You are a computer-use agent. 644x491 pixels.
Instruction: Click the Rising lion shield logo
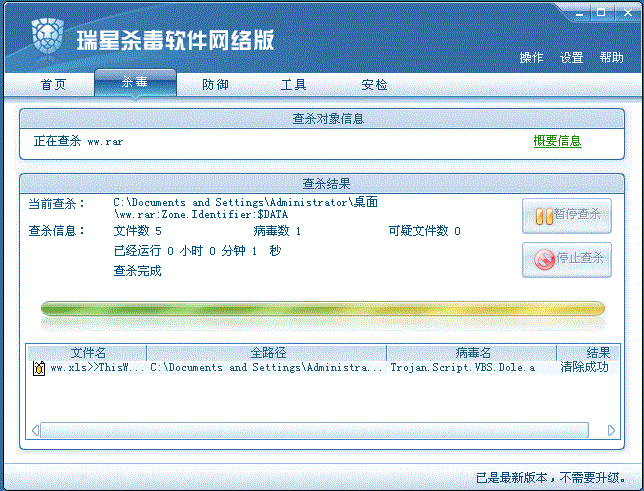click(48, 36)
